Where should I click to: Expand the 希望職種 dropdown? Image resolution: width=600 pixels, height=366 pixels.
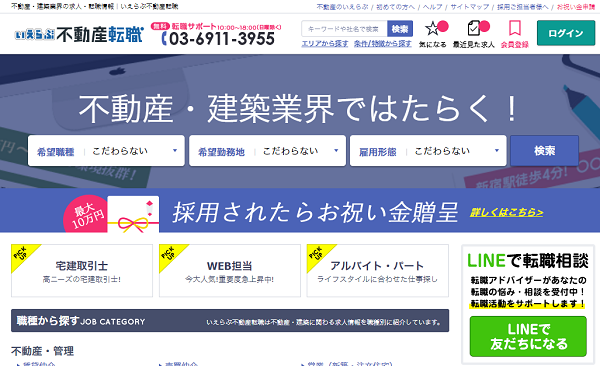pyautogui.click(x=106, y=151)
